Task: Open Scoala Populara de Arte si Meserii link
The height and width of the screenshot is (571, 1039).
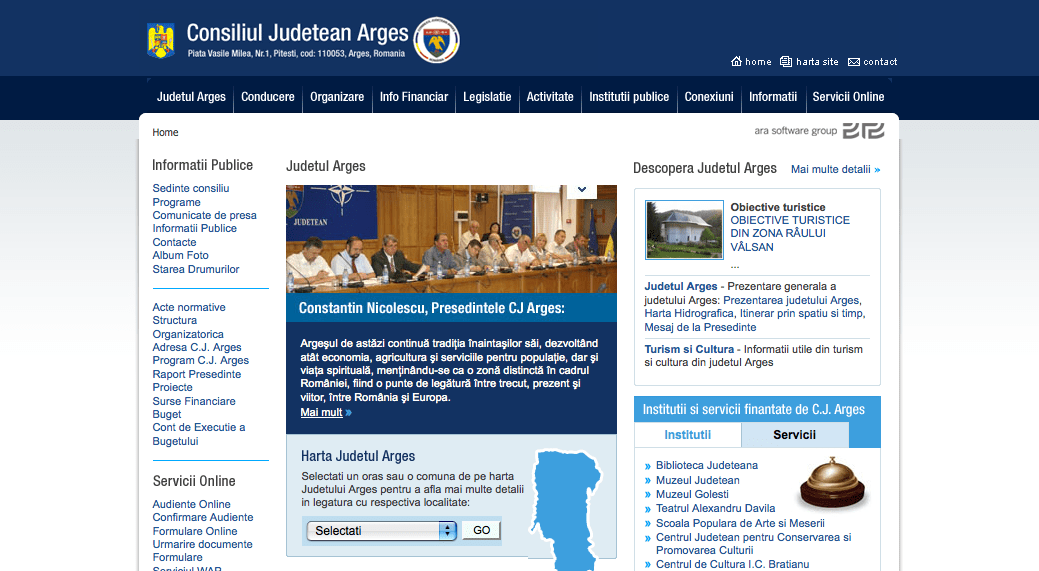Action: (740, 523)
